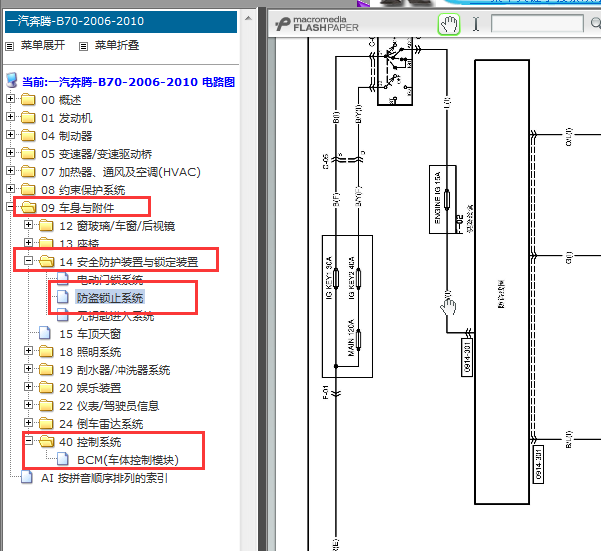The image size is (601, 551).
Task: Click the 00 概述 folder icon
Action: pos(28,100)
